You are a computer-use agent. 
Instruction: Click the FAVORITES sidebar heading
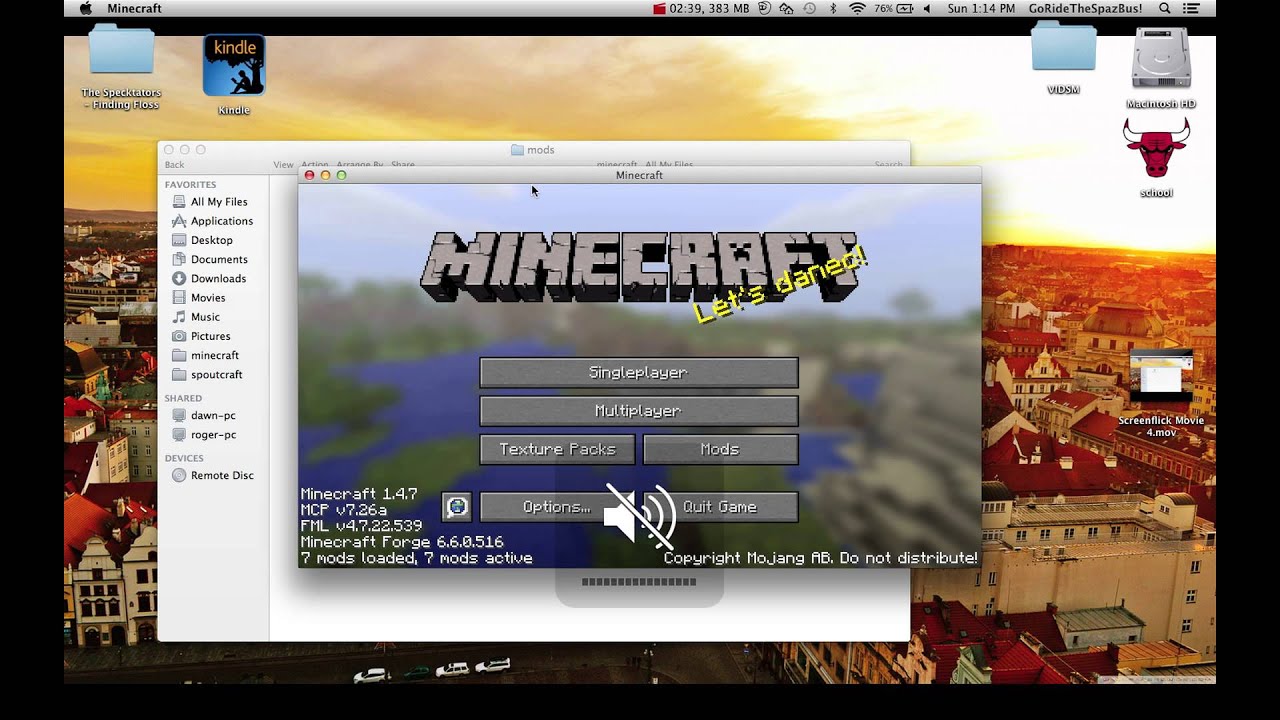coord(190,185)
